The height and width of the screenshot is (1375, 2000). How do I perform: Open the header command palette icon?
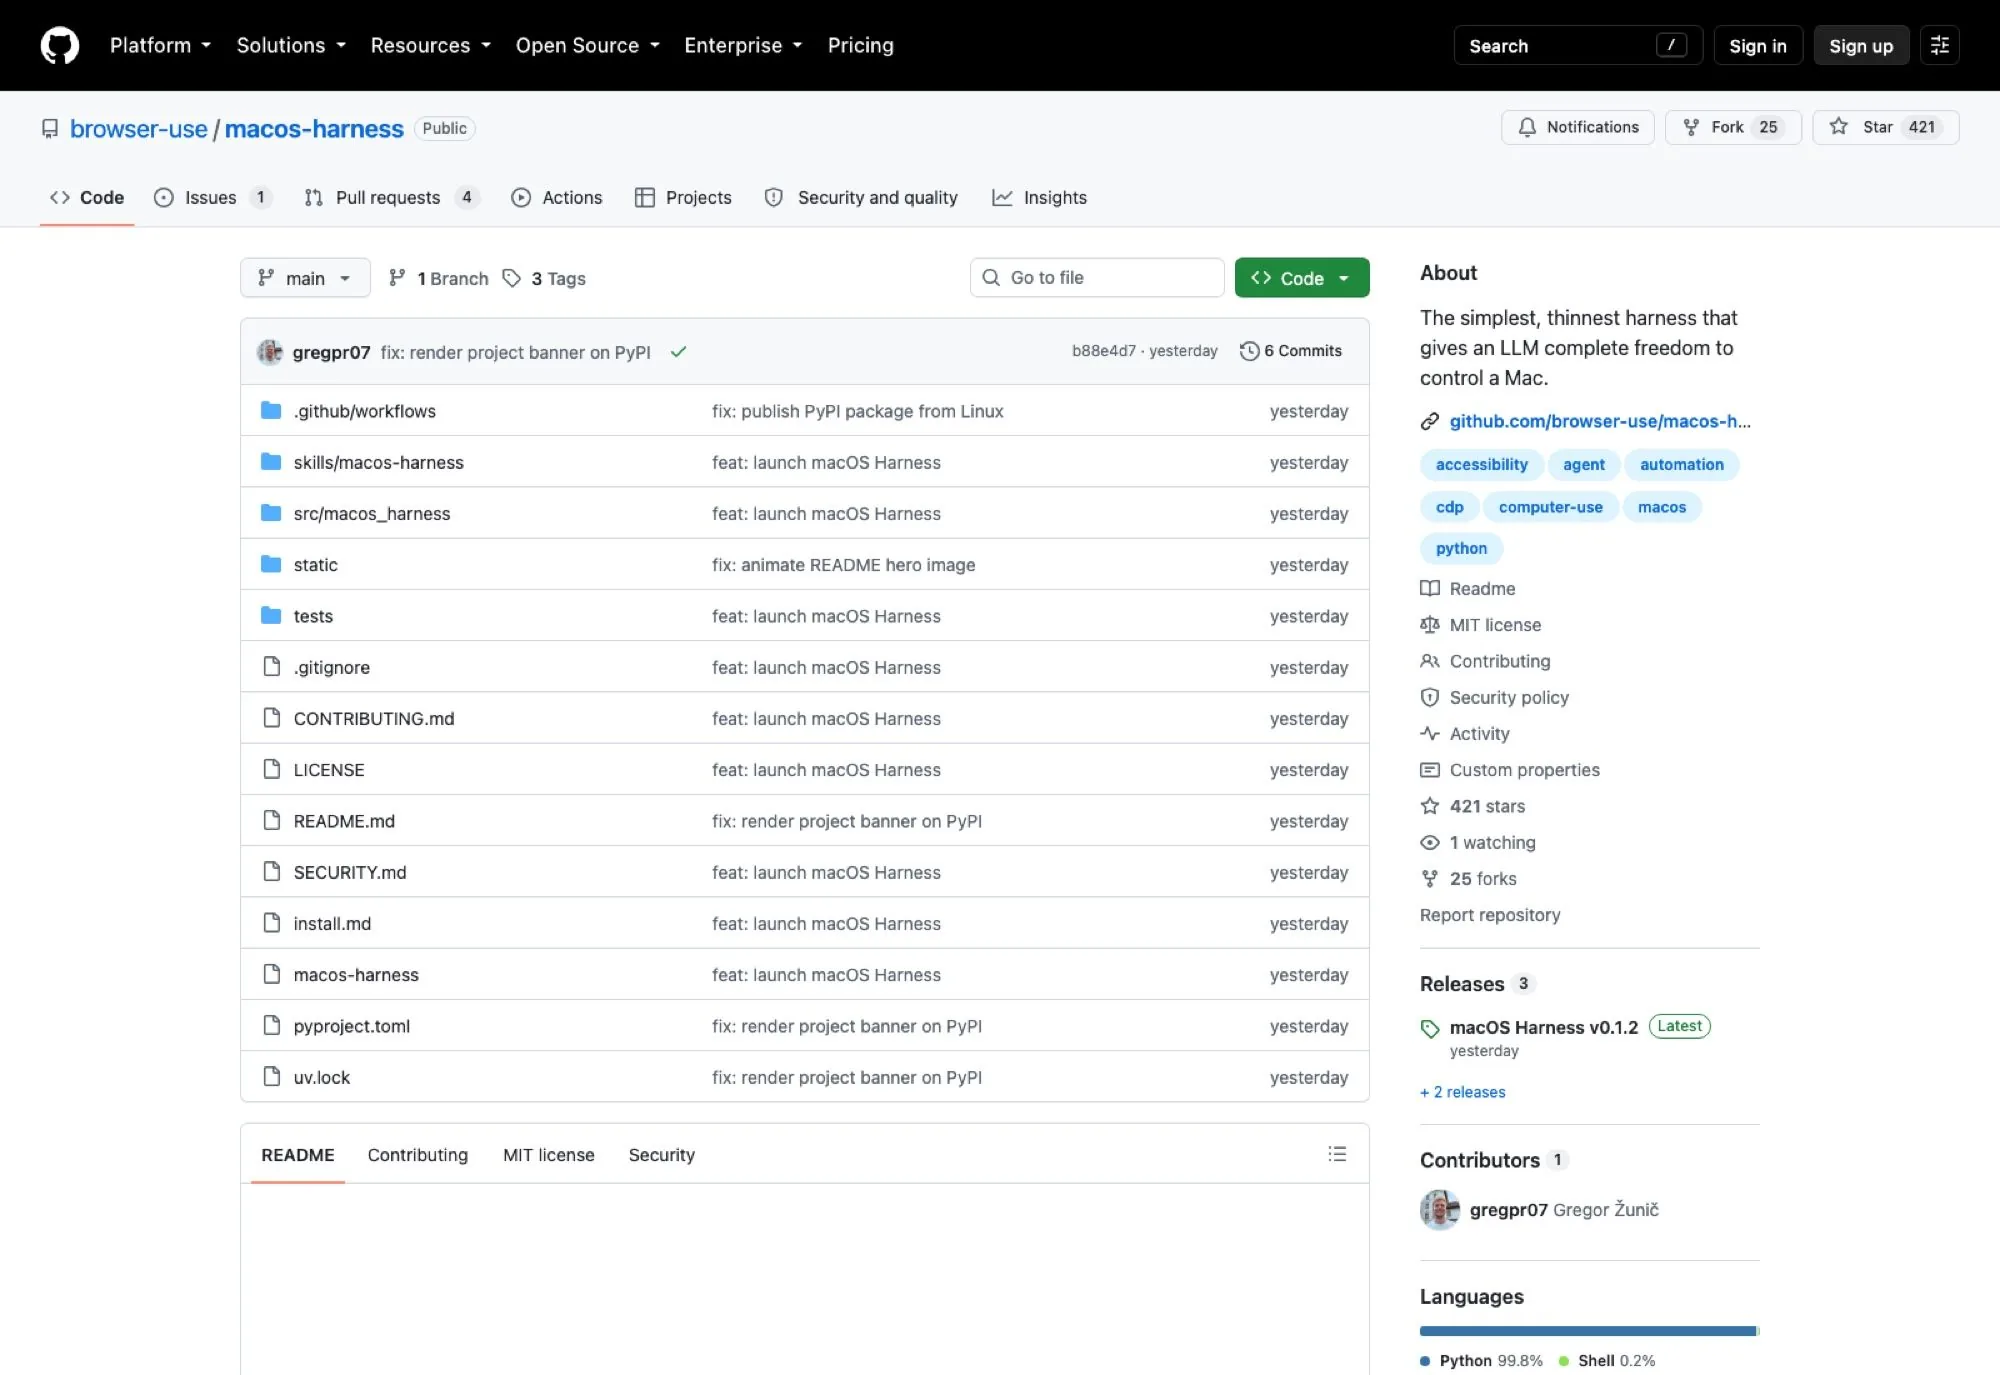click(1939, 45)
